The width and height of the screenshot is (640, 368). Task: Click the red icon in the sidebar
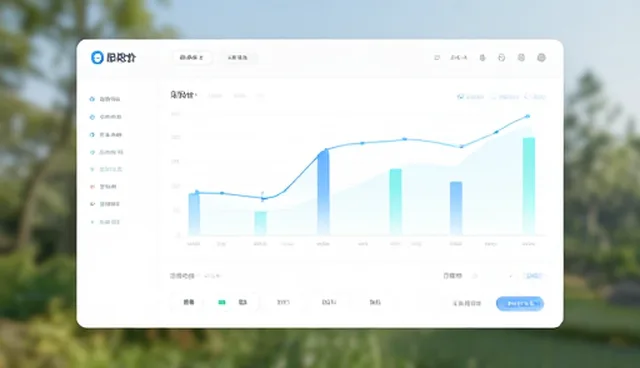92,186
